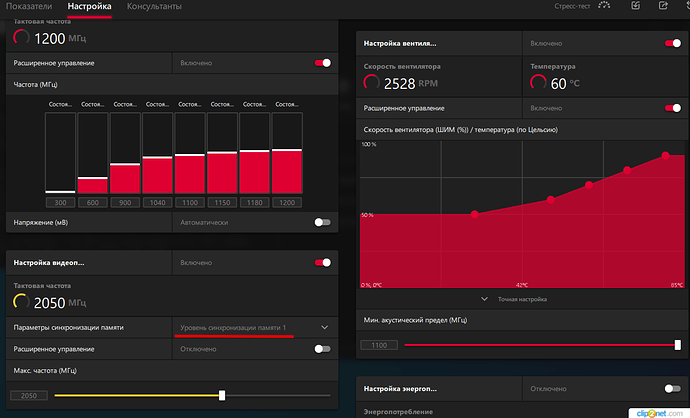Click the Мин. акустический предел (МГц) label

[x=415, y=320]
